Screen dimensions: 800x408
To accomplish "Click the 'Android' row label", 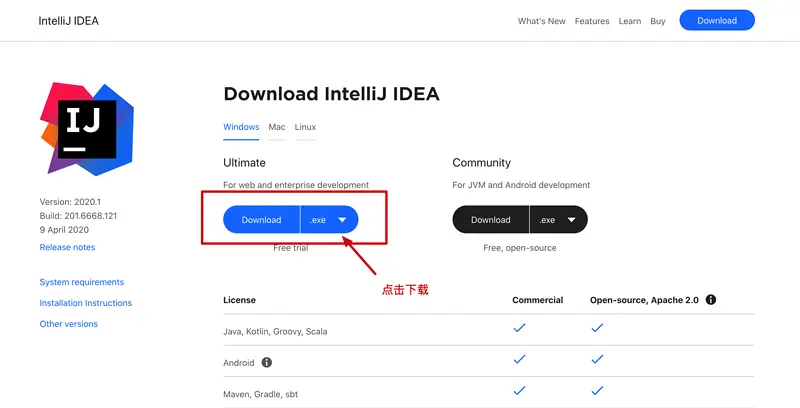I will (x=238, y=363).
